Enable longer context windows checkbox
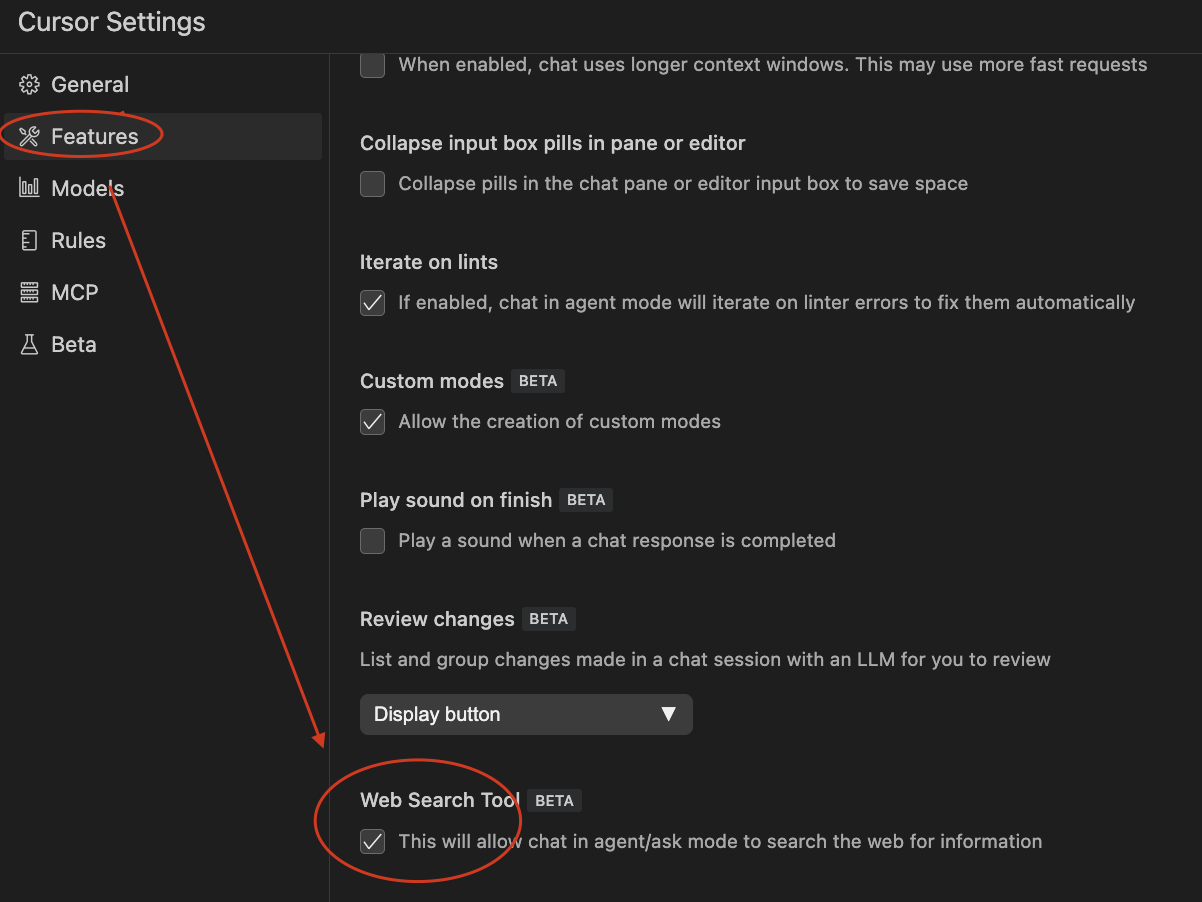1202x902 pixels. click(x=372, y=65)
